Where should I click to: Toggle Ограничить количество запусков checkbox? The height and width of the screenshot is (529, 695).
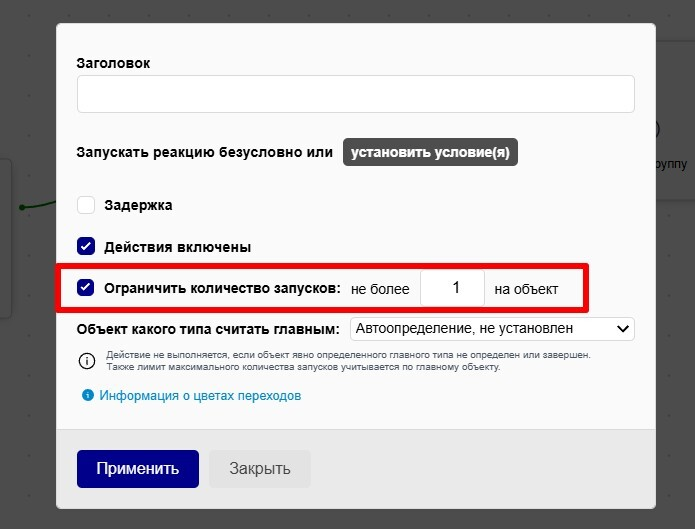[86, 287]
